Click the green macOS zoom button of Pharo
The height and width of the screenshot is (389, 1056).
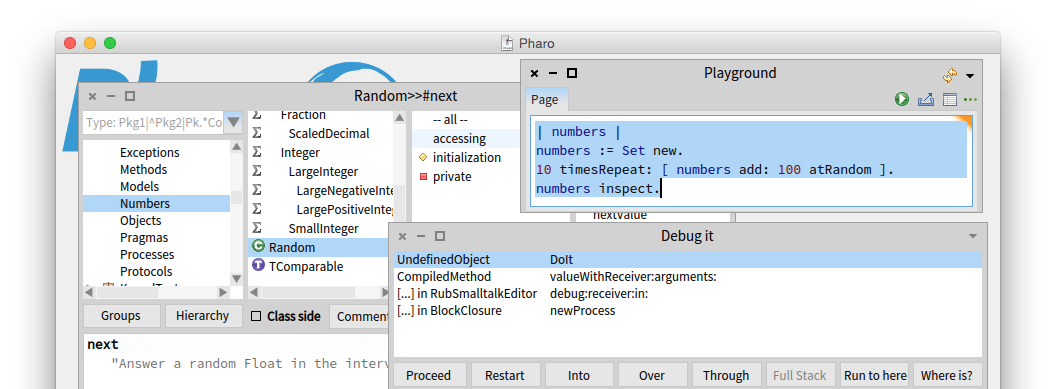point(110,43)
